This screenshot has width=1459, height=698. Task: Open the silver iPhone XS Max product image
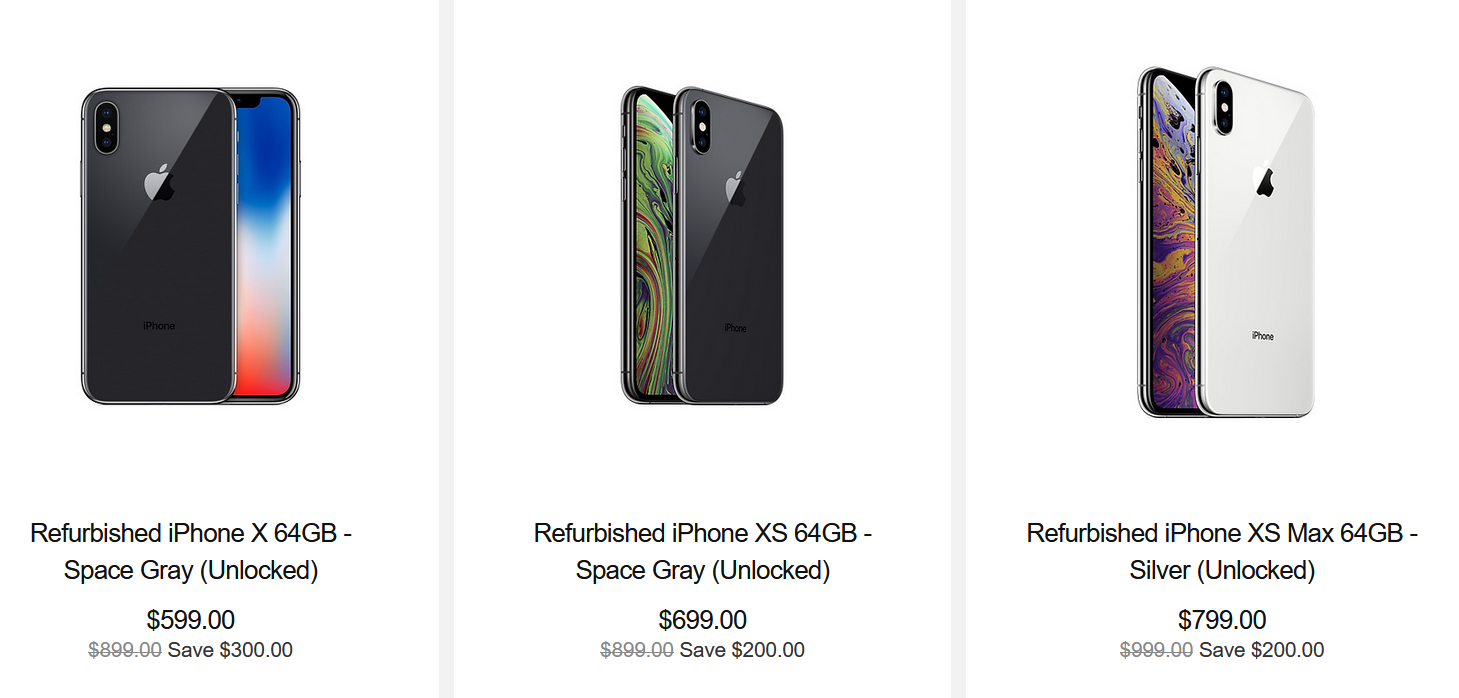(1225, 243)
